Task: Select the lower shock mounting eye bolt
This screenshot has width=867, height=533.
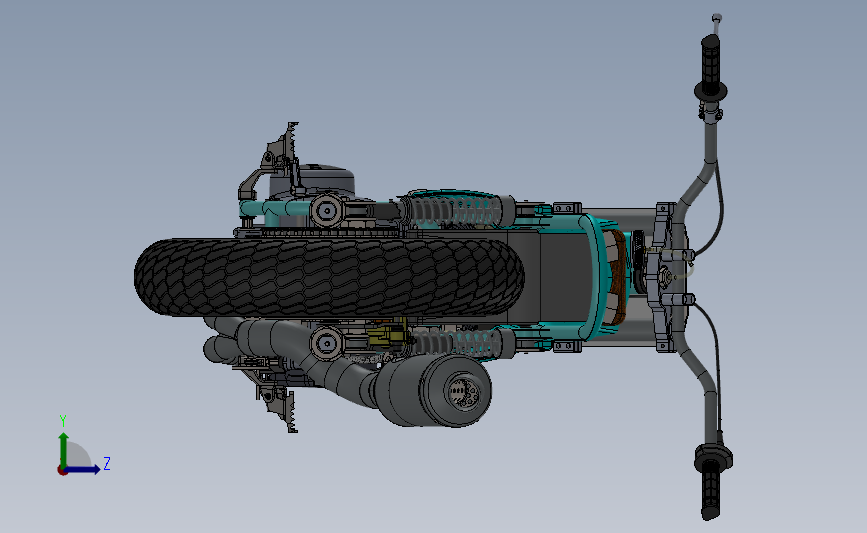Action: point(326,343)
